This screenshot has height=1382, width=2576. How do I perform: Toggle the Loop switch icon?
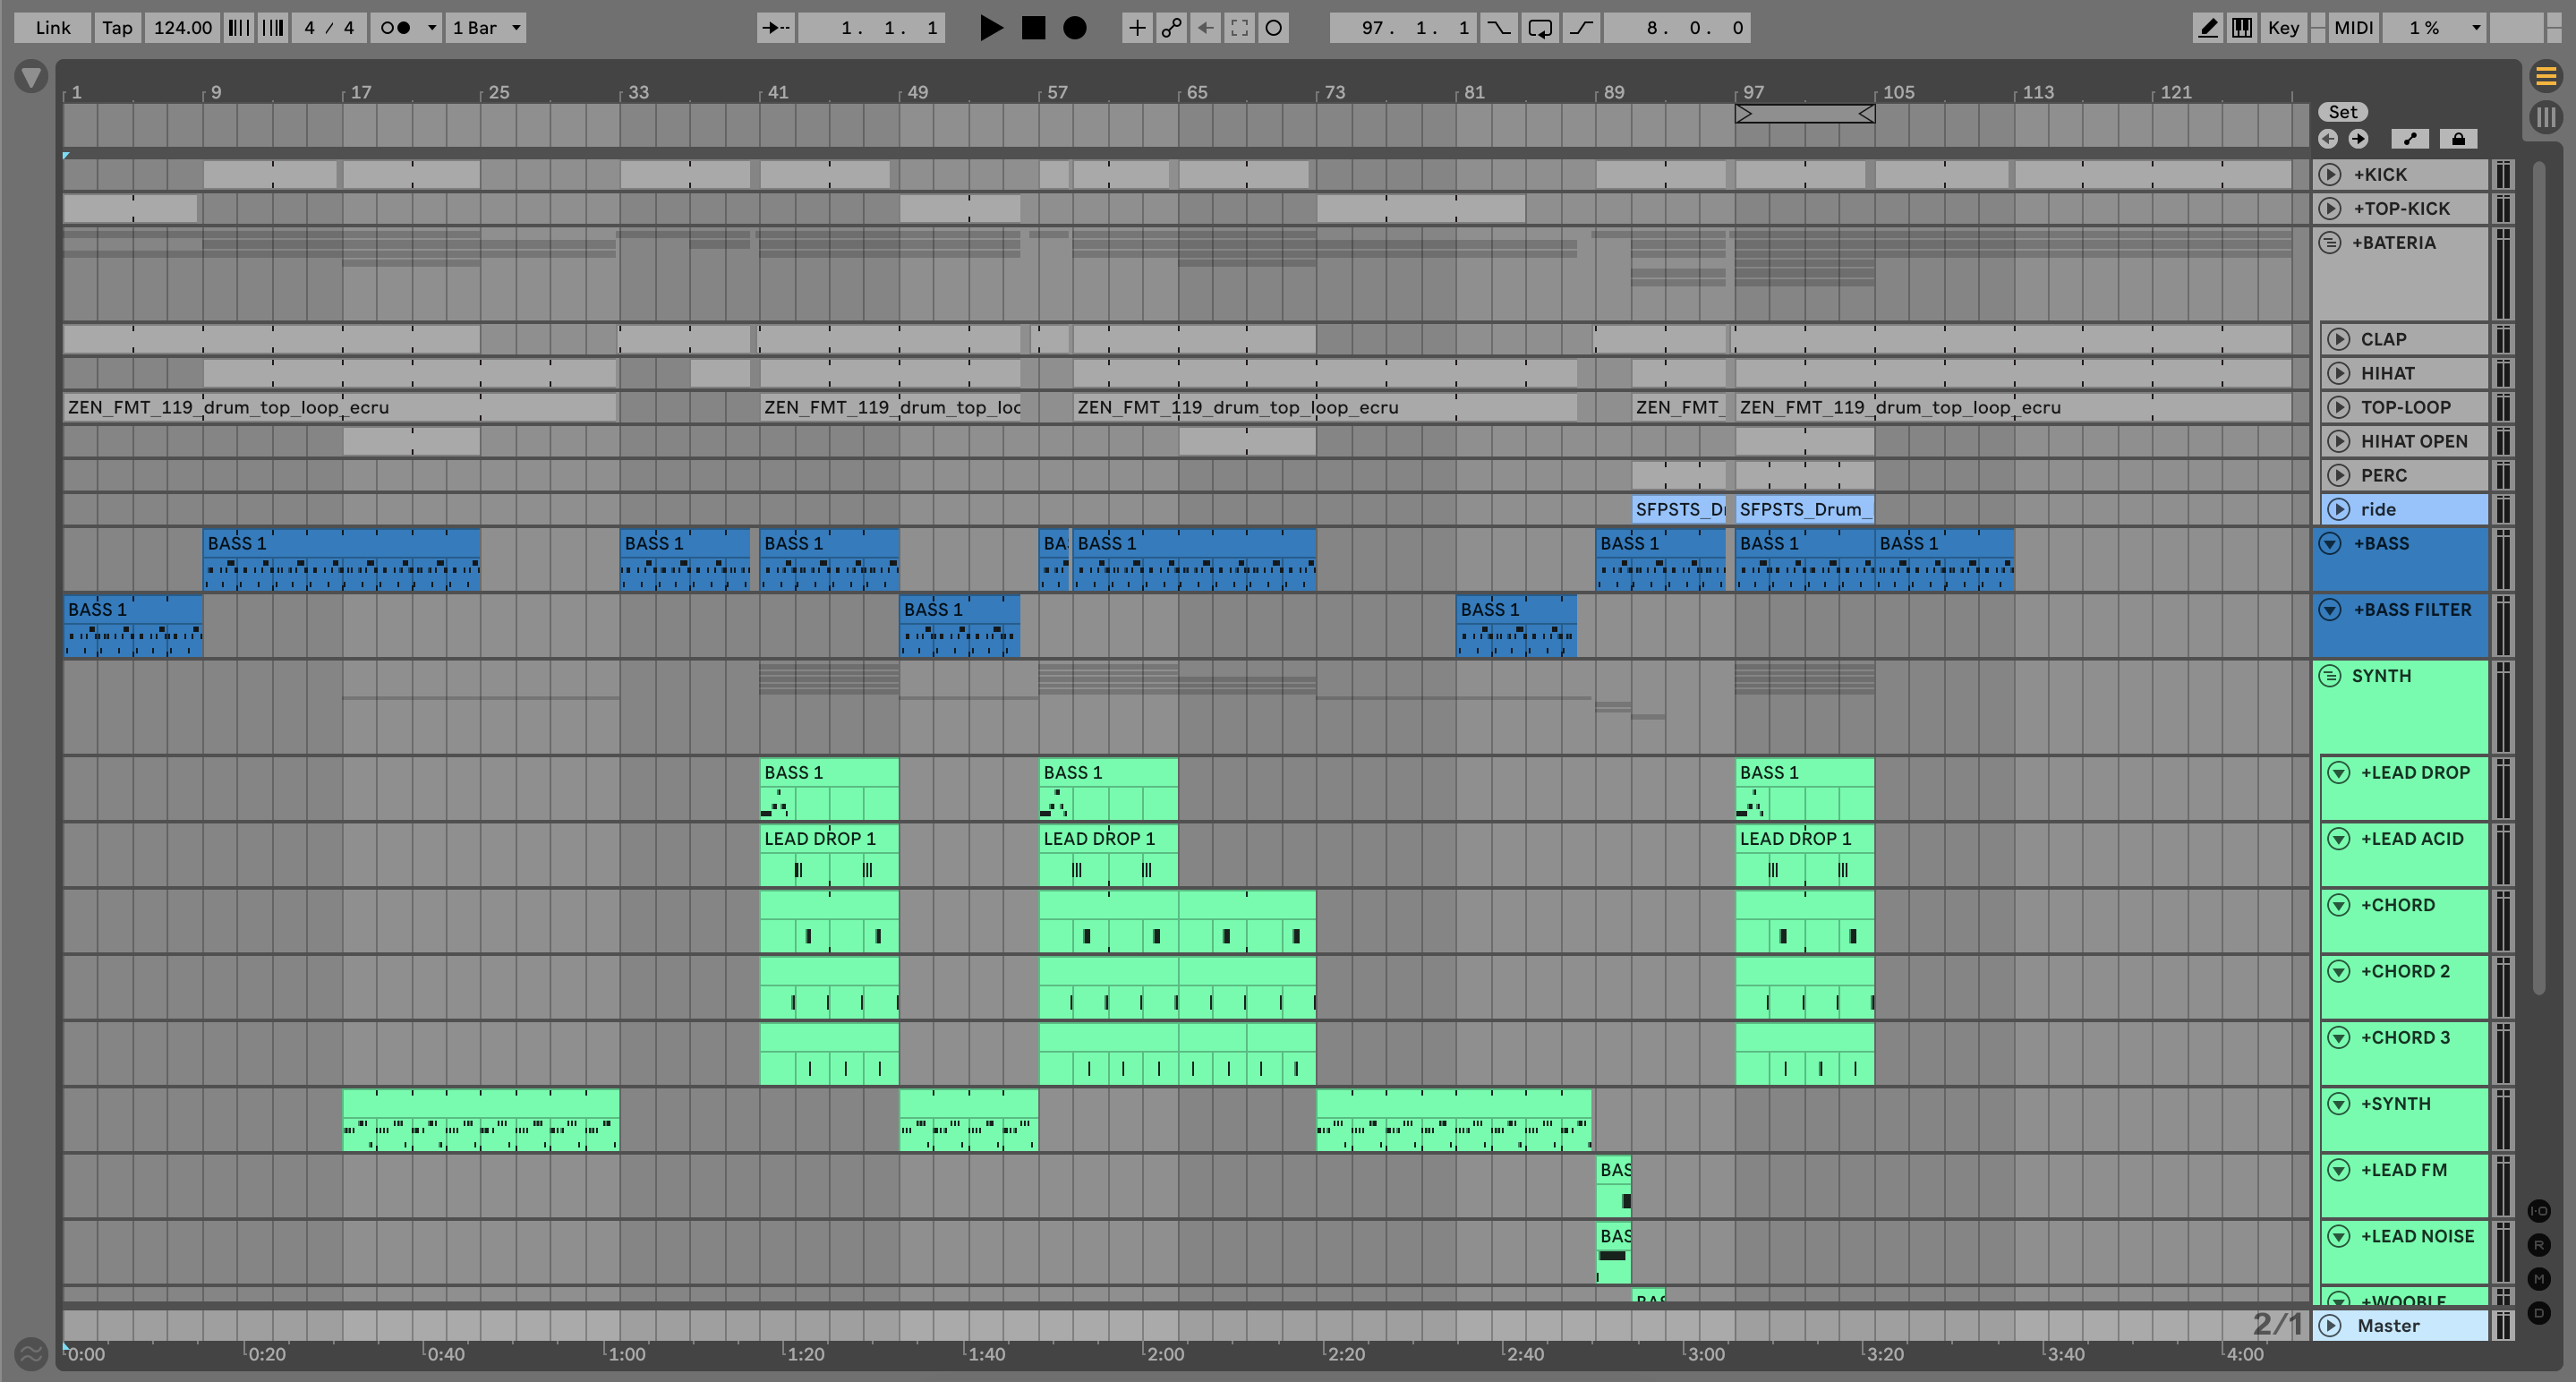pos(1540,28)
